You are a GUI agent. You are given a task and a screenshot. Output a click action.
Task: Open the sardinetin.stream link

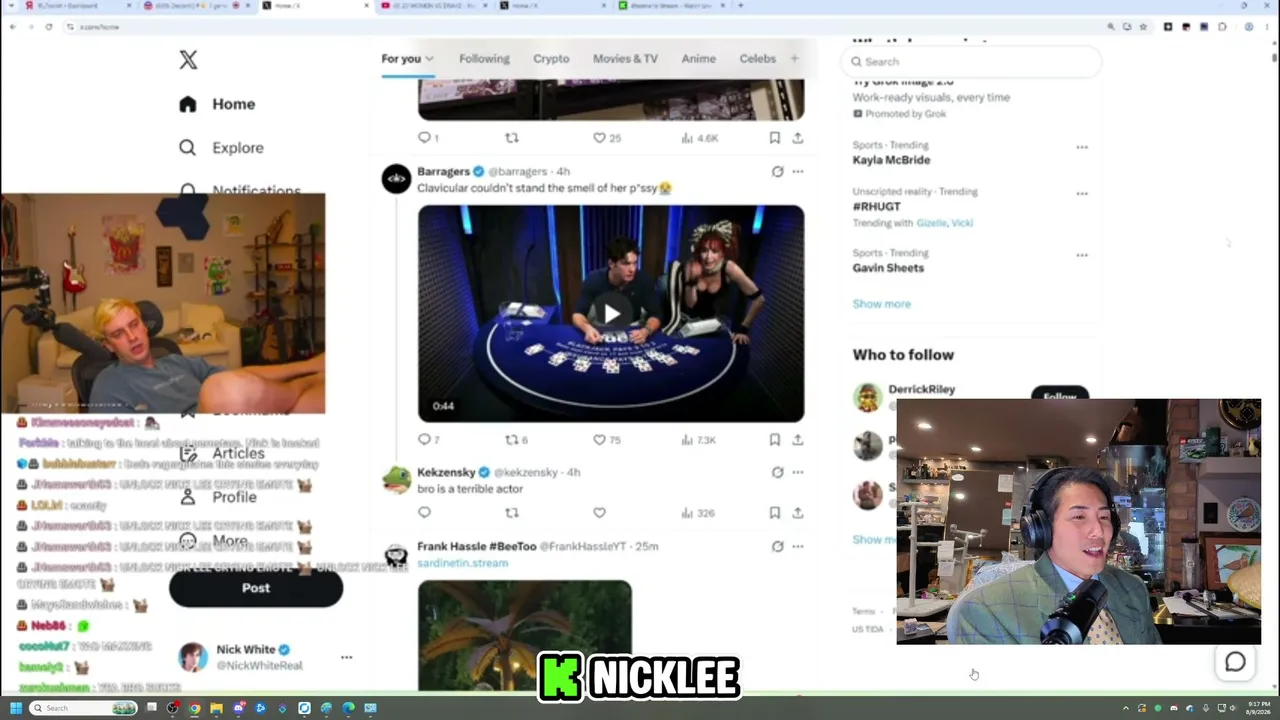pos(462,563)
